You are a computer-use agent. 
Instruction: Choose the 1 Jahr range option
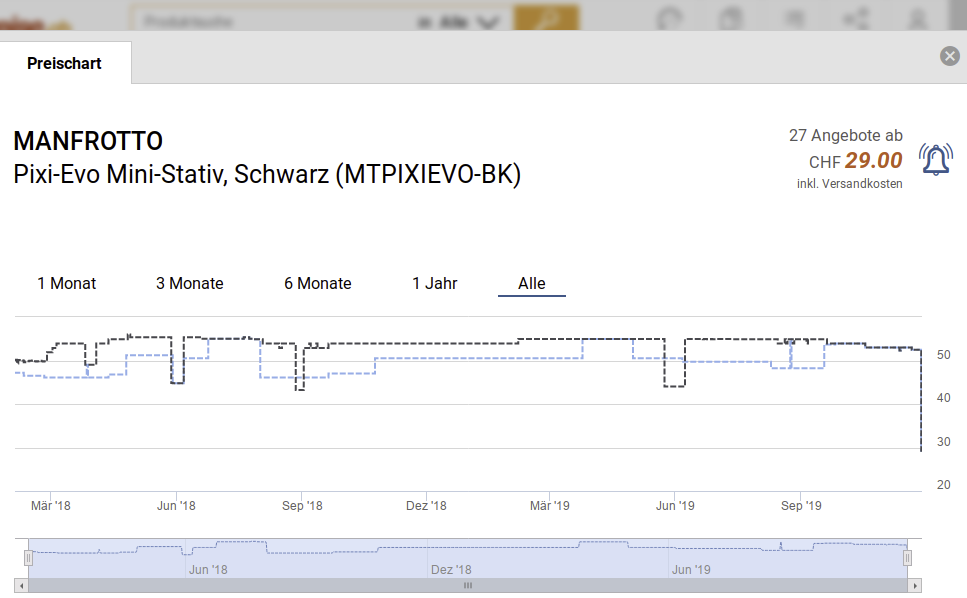tap(435, 283)
